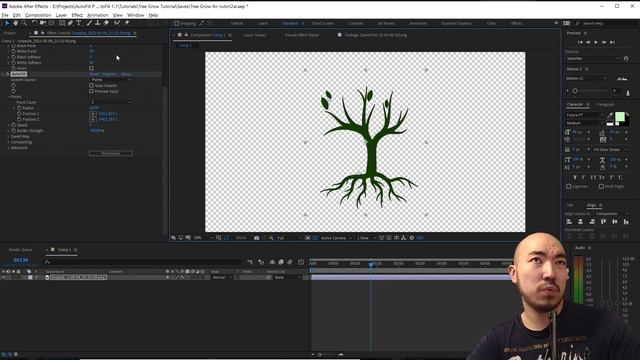Viewport: 640px width, 360px height.
Task: Take a snapshot with the camera icon
Action: [x=256, y=238]
